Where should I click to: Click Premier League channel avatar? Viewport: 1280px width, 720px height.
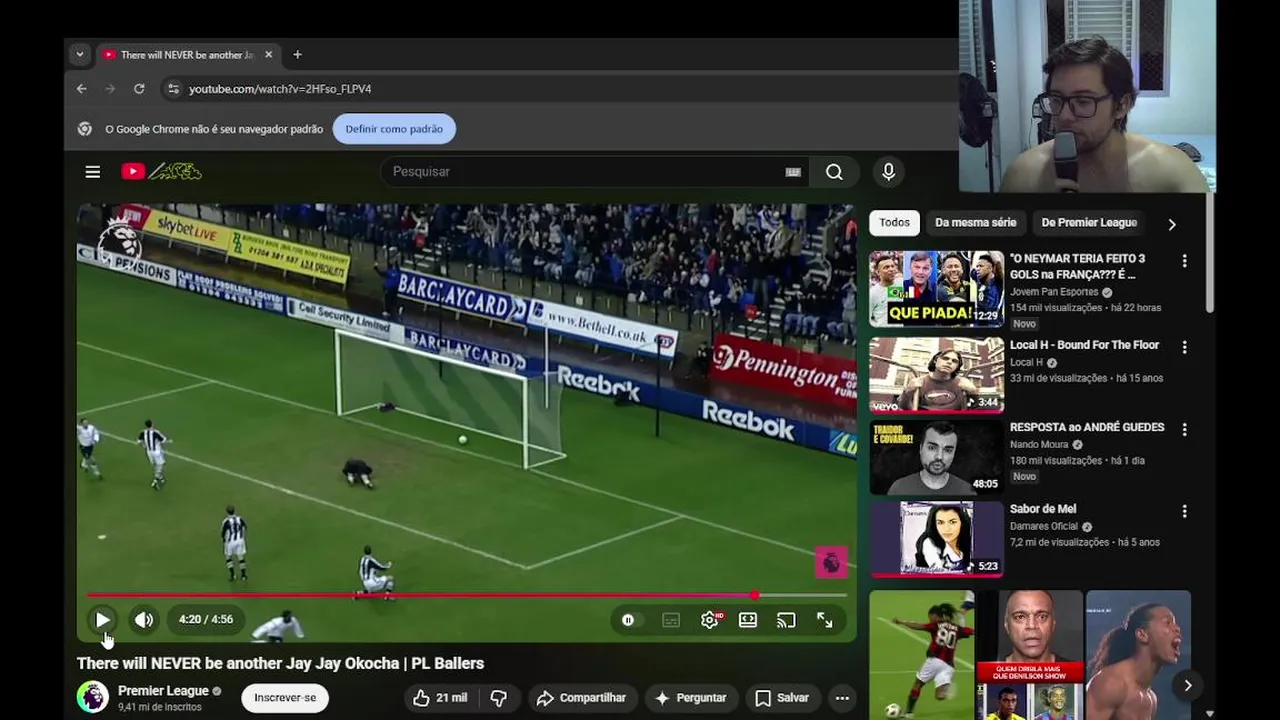93,697
